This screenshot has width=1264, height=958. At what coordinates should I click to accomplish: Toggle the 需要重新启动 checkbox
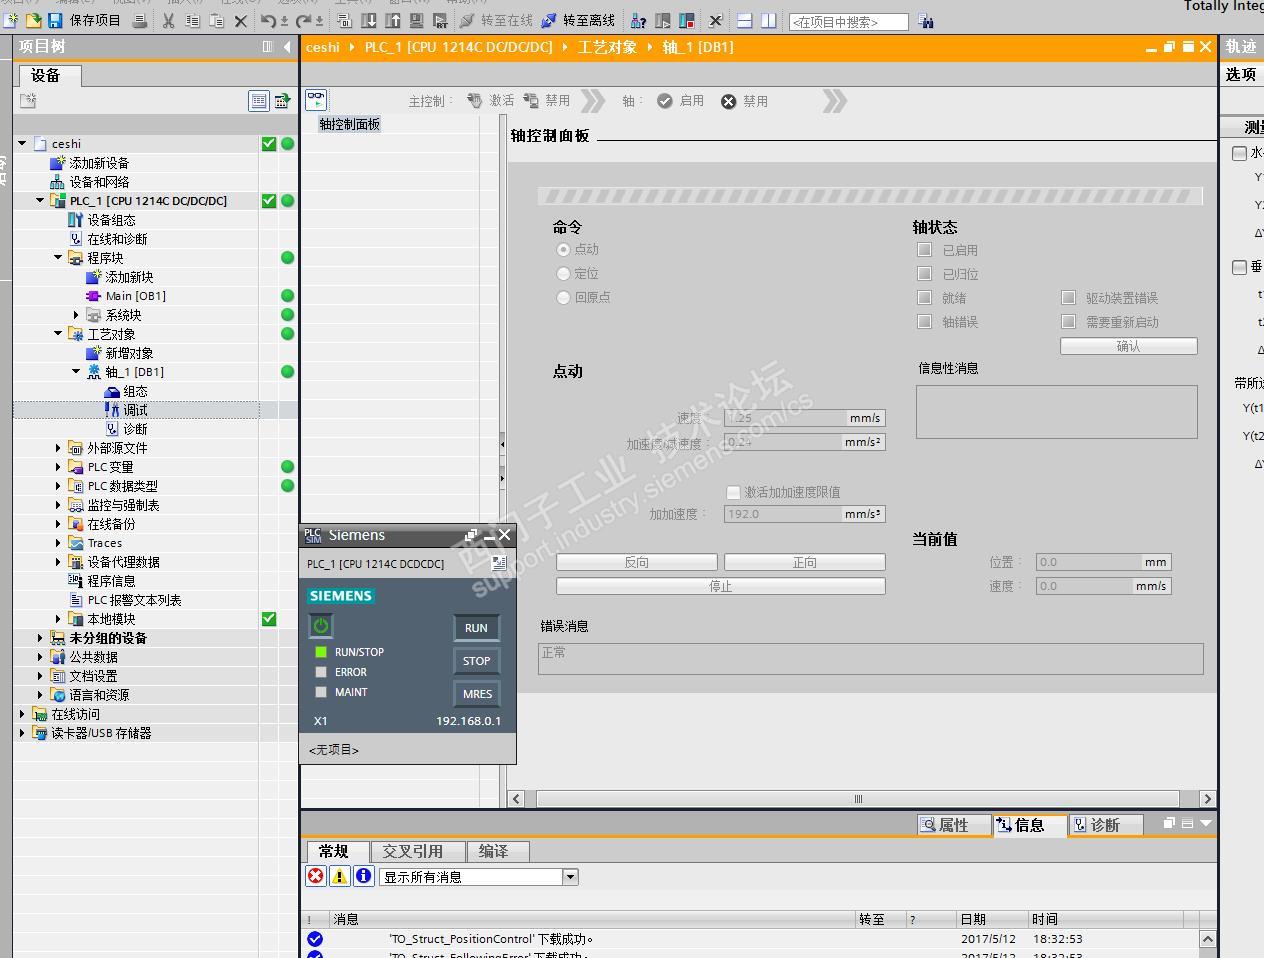click(x=1069, y=321)
